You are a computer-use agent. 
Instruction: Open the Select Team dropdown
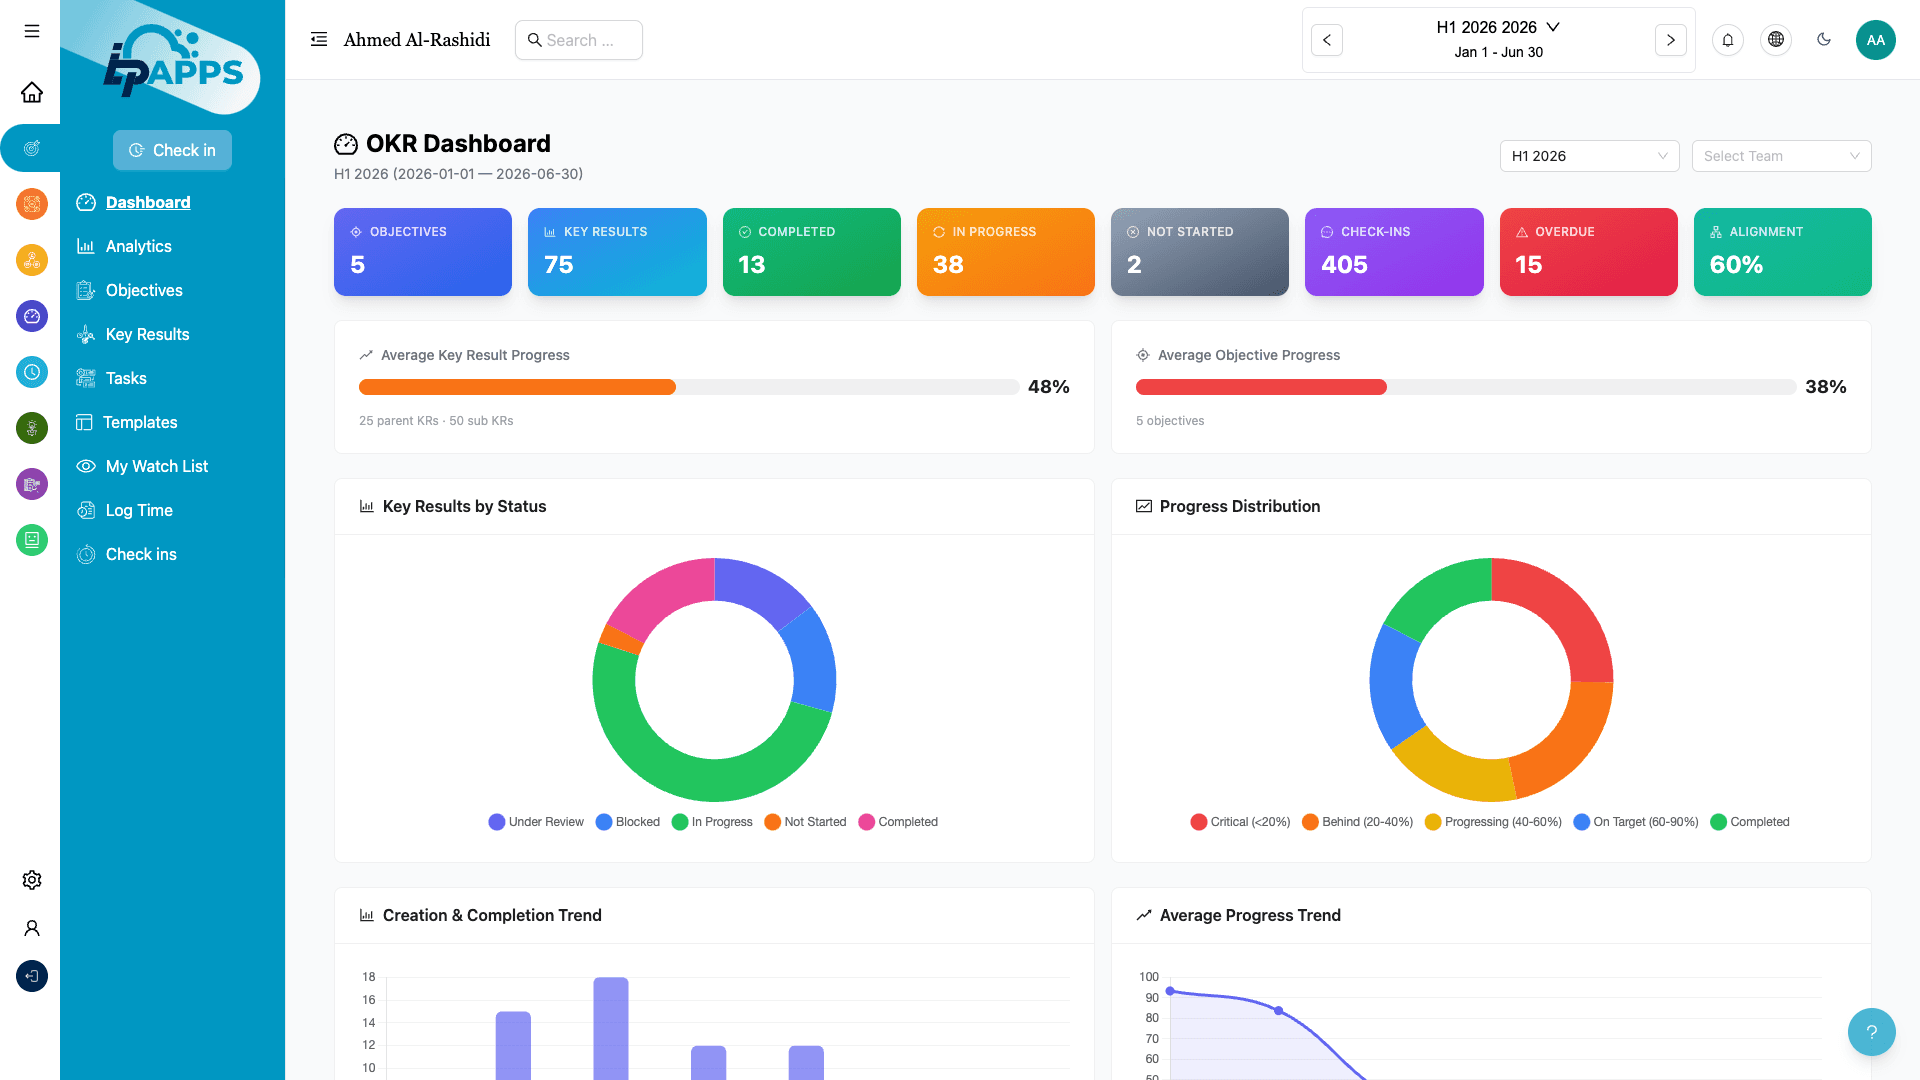coord(1781,156)
